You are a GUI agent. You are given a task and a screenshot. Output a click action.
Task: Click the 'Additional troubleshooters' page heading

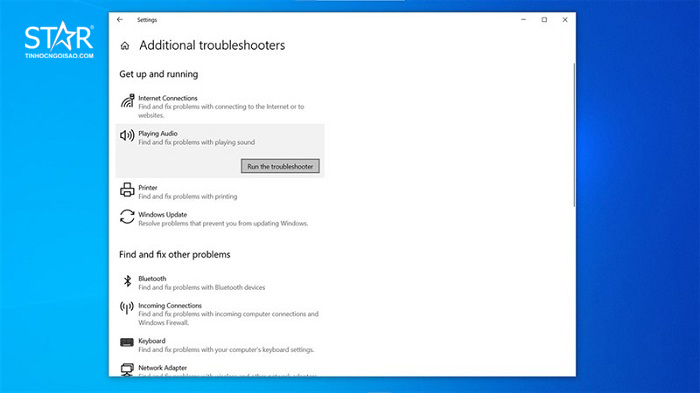point(212,45)
